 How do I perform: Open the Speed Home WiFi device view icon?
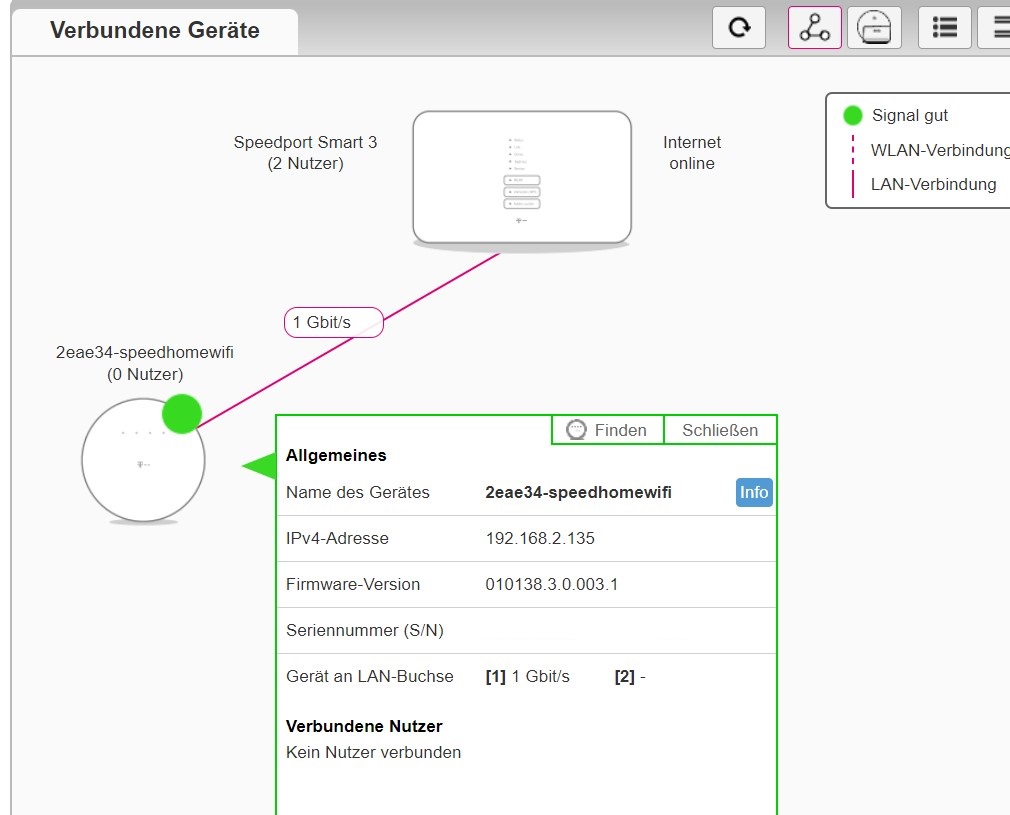874,28
